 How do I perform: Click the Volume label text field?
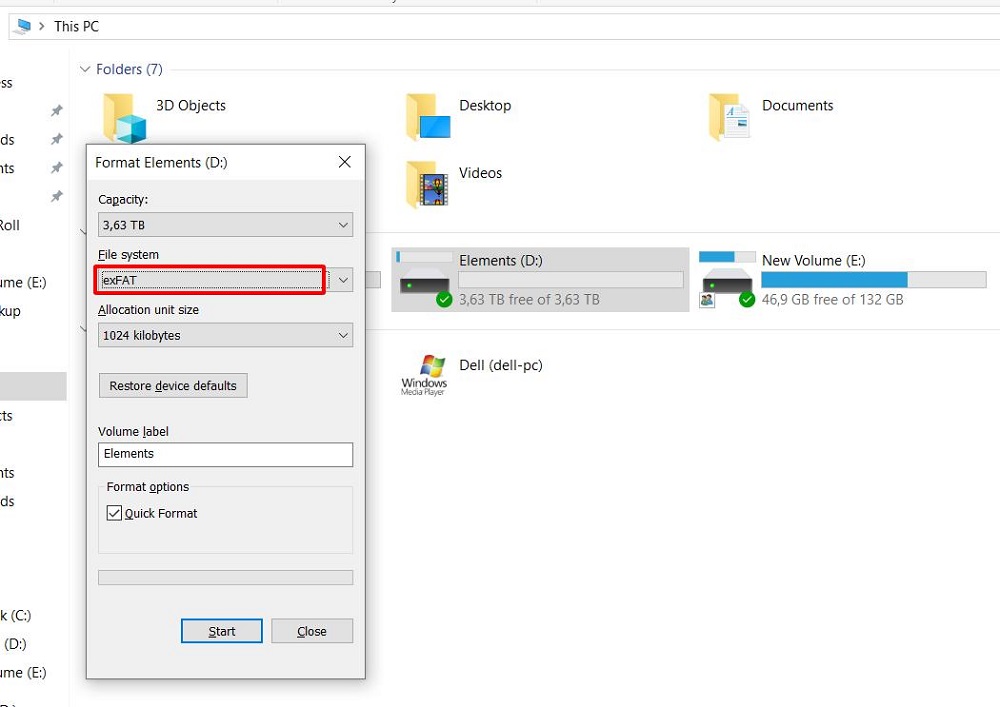coord(225,454)
